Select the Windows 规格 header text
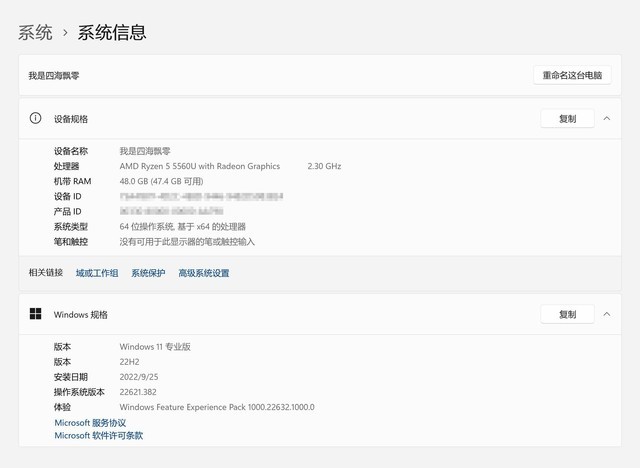The image size is (640, 468). point(80,315)
